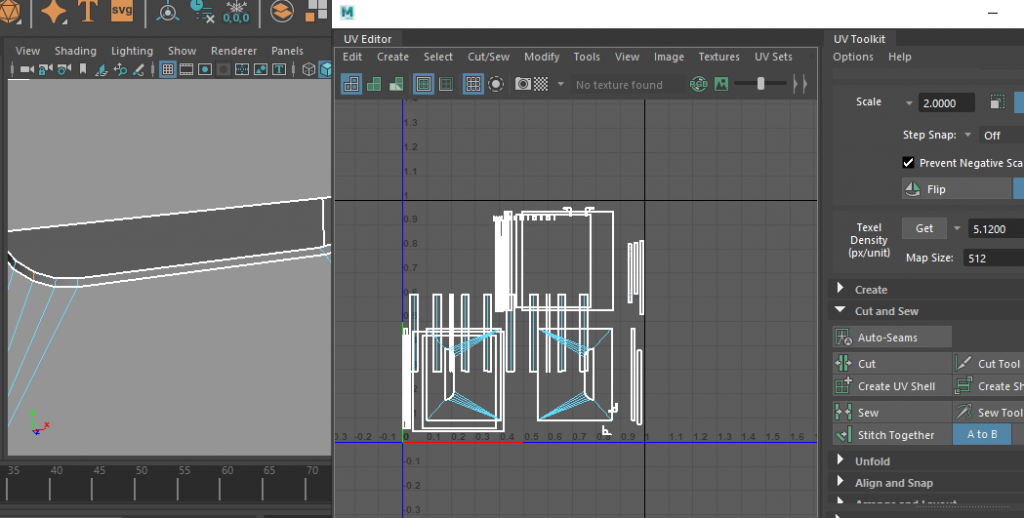The image size is (1024, 518).
Task: Open the Cut/Sew menu
Action: 488,57
